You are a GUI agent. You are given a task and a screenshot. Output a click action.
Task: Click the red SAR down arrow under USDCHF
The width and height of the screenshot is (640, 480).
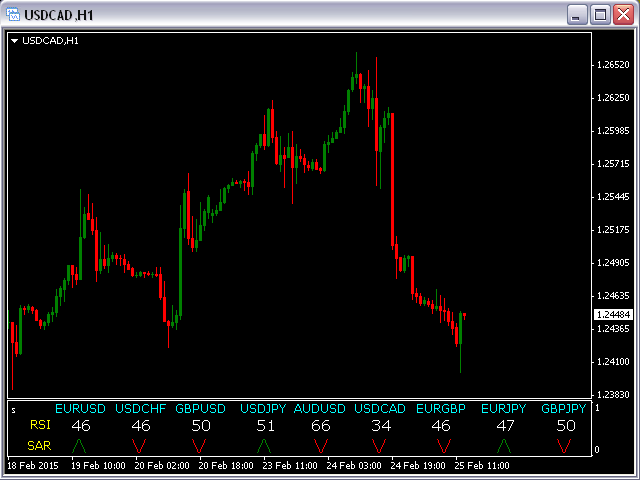point(140,444)
